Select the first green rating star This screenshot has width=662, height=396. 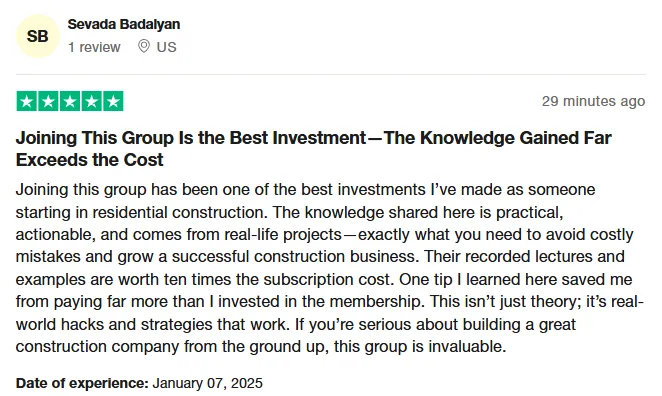(27, 101)
